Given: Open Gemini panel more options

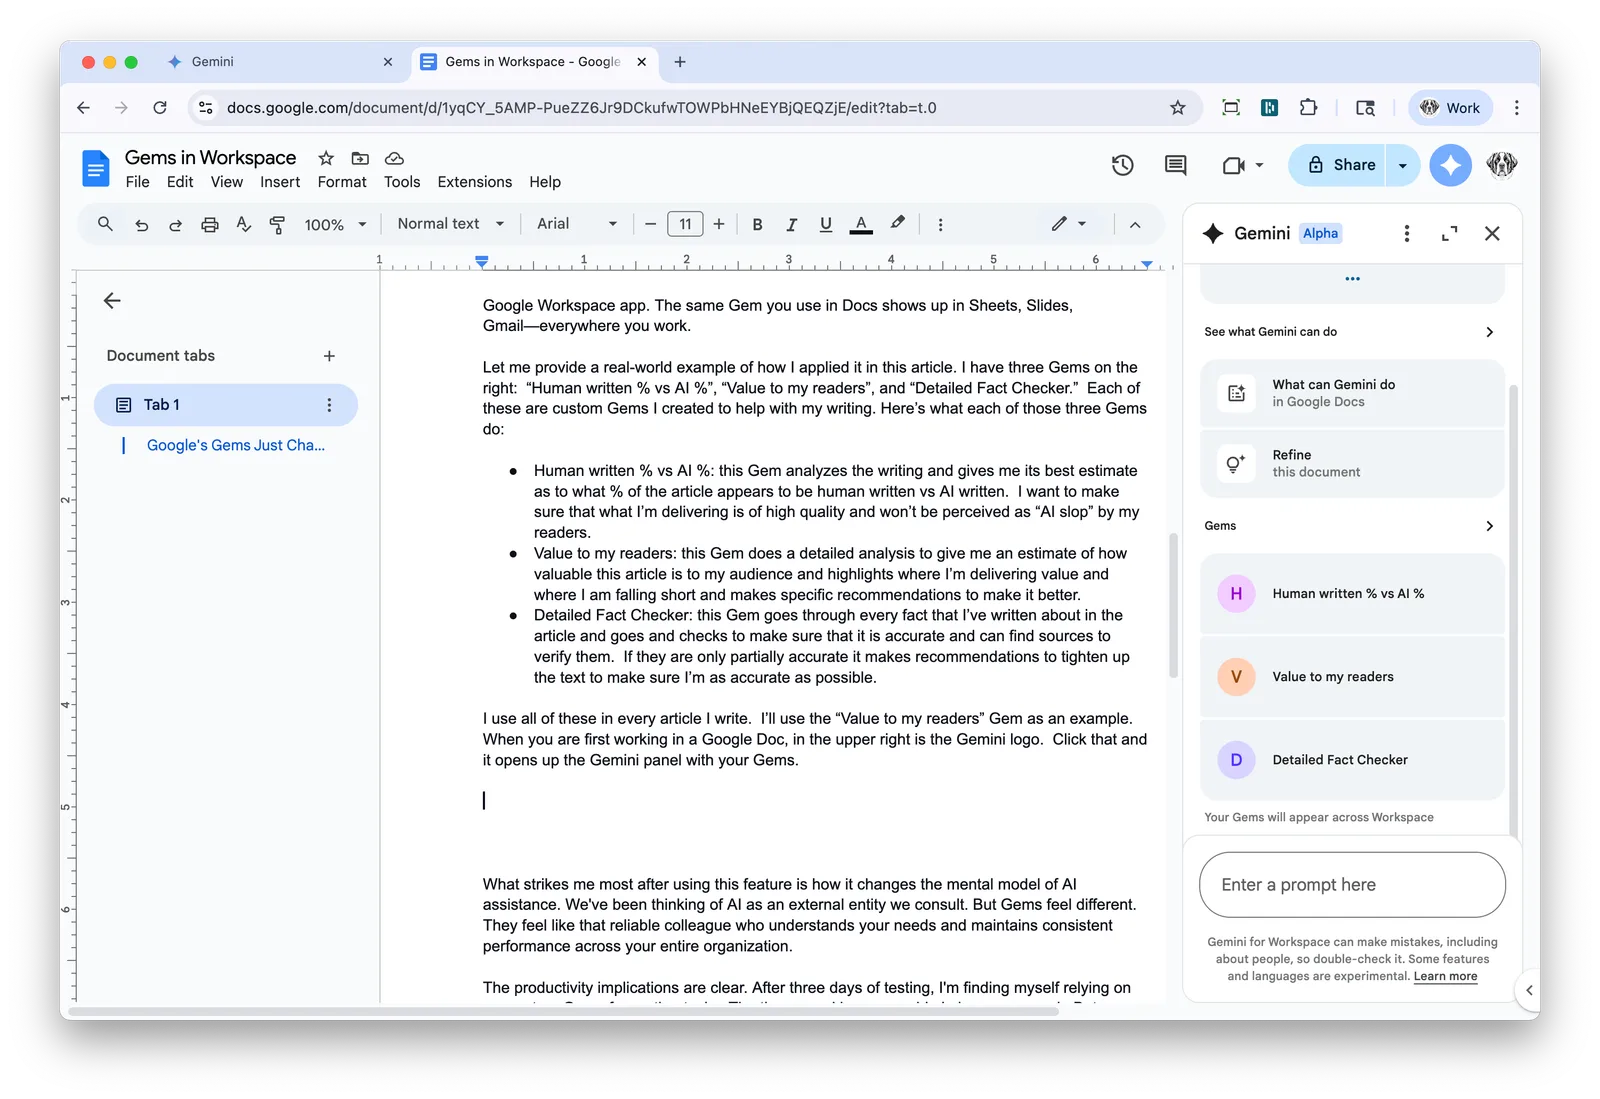Looking at the screenshot, I should pyautogui.click(x=1406, y=233).
